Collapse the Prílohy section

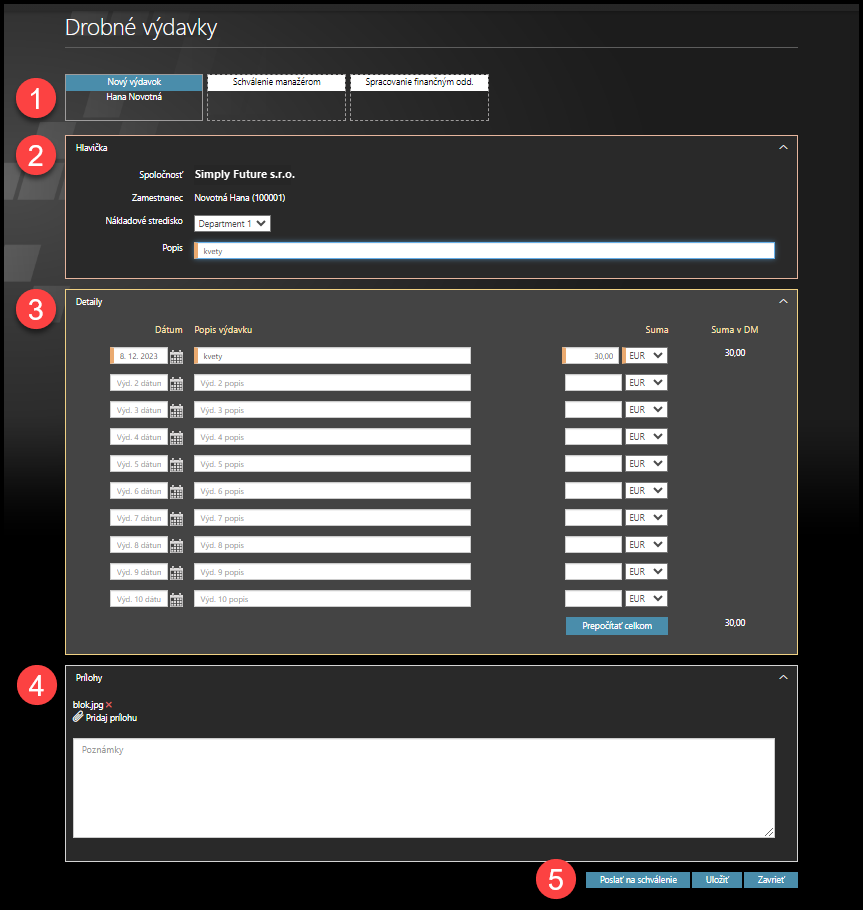[783, 677]
